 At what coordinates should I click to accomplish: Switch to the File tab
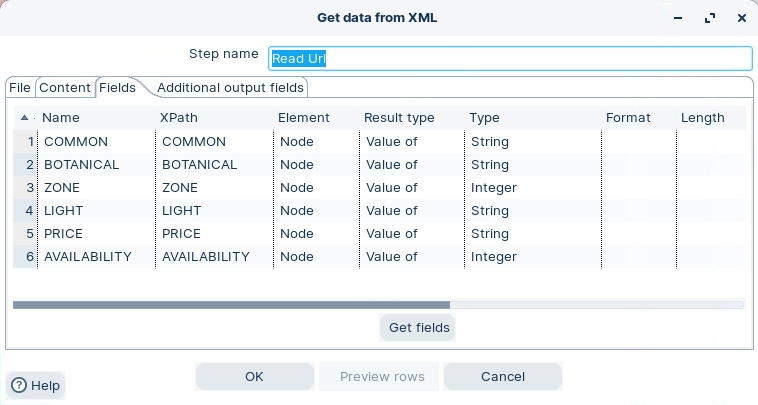(20, 88)
